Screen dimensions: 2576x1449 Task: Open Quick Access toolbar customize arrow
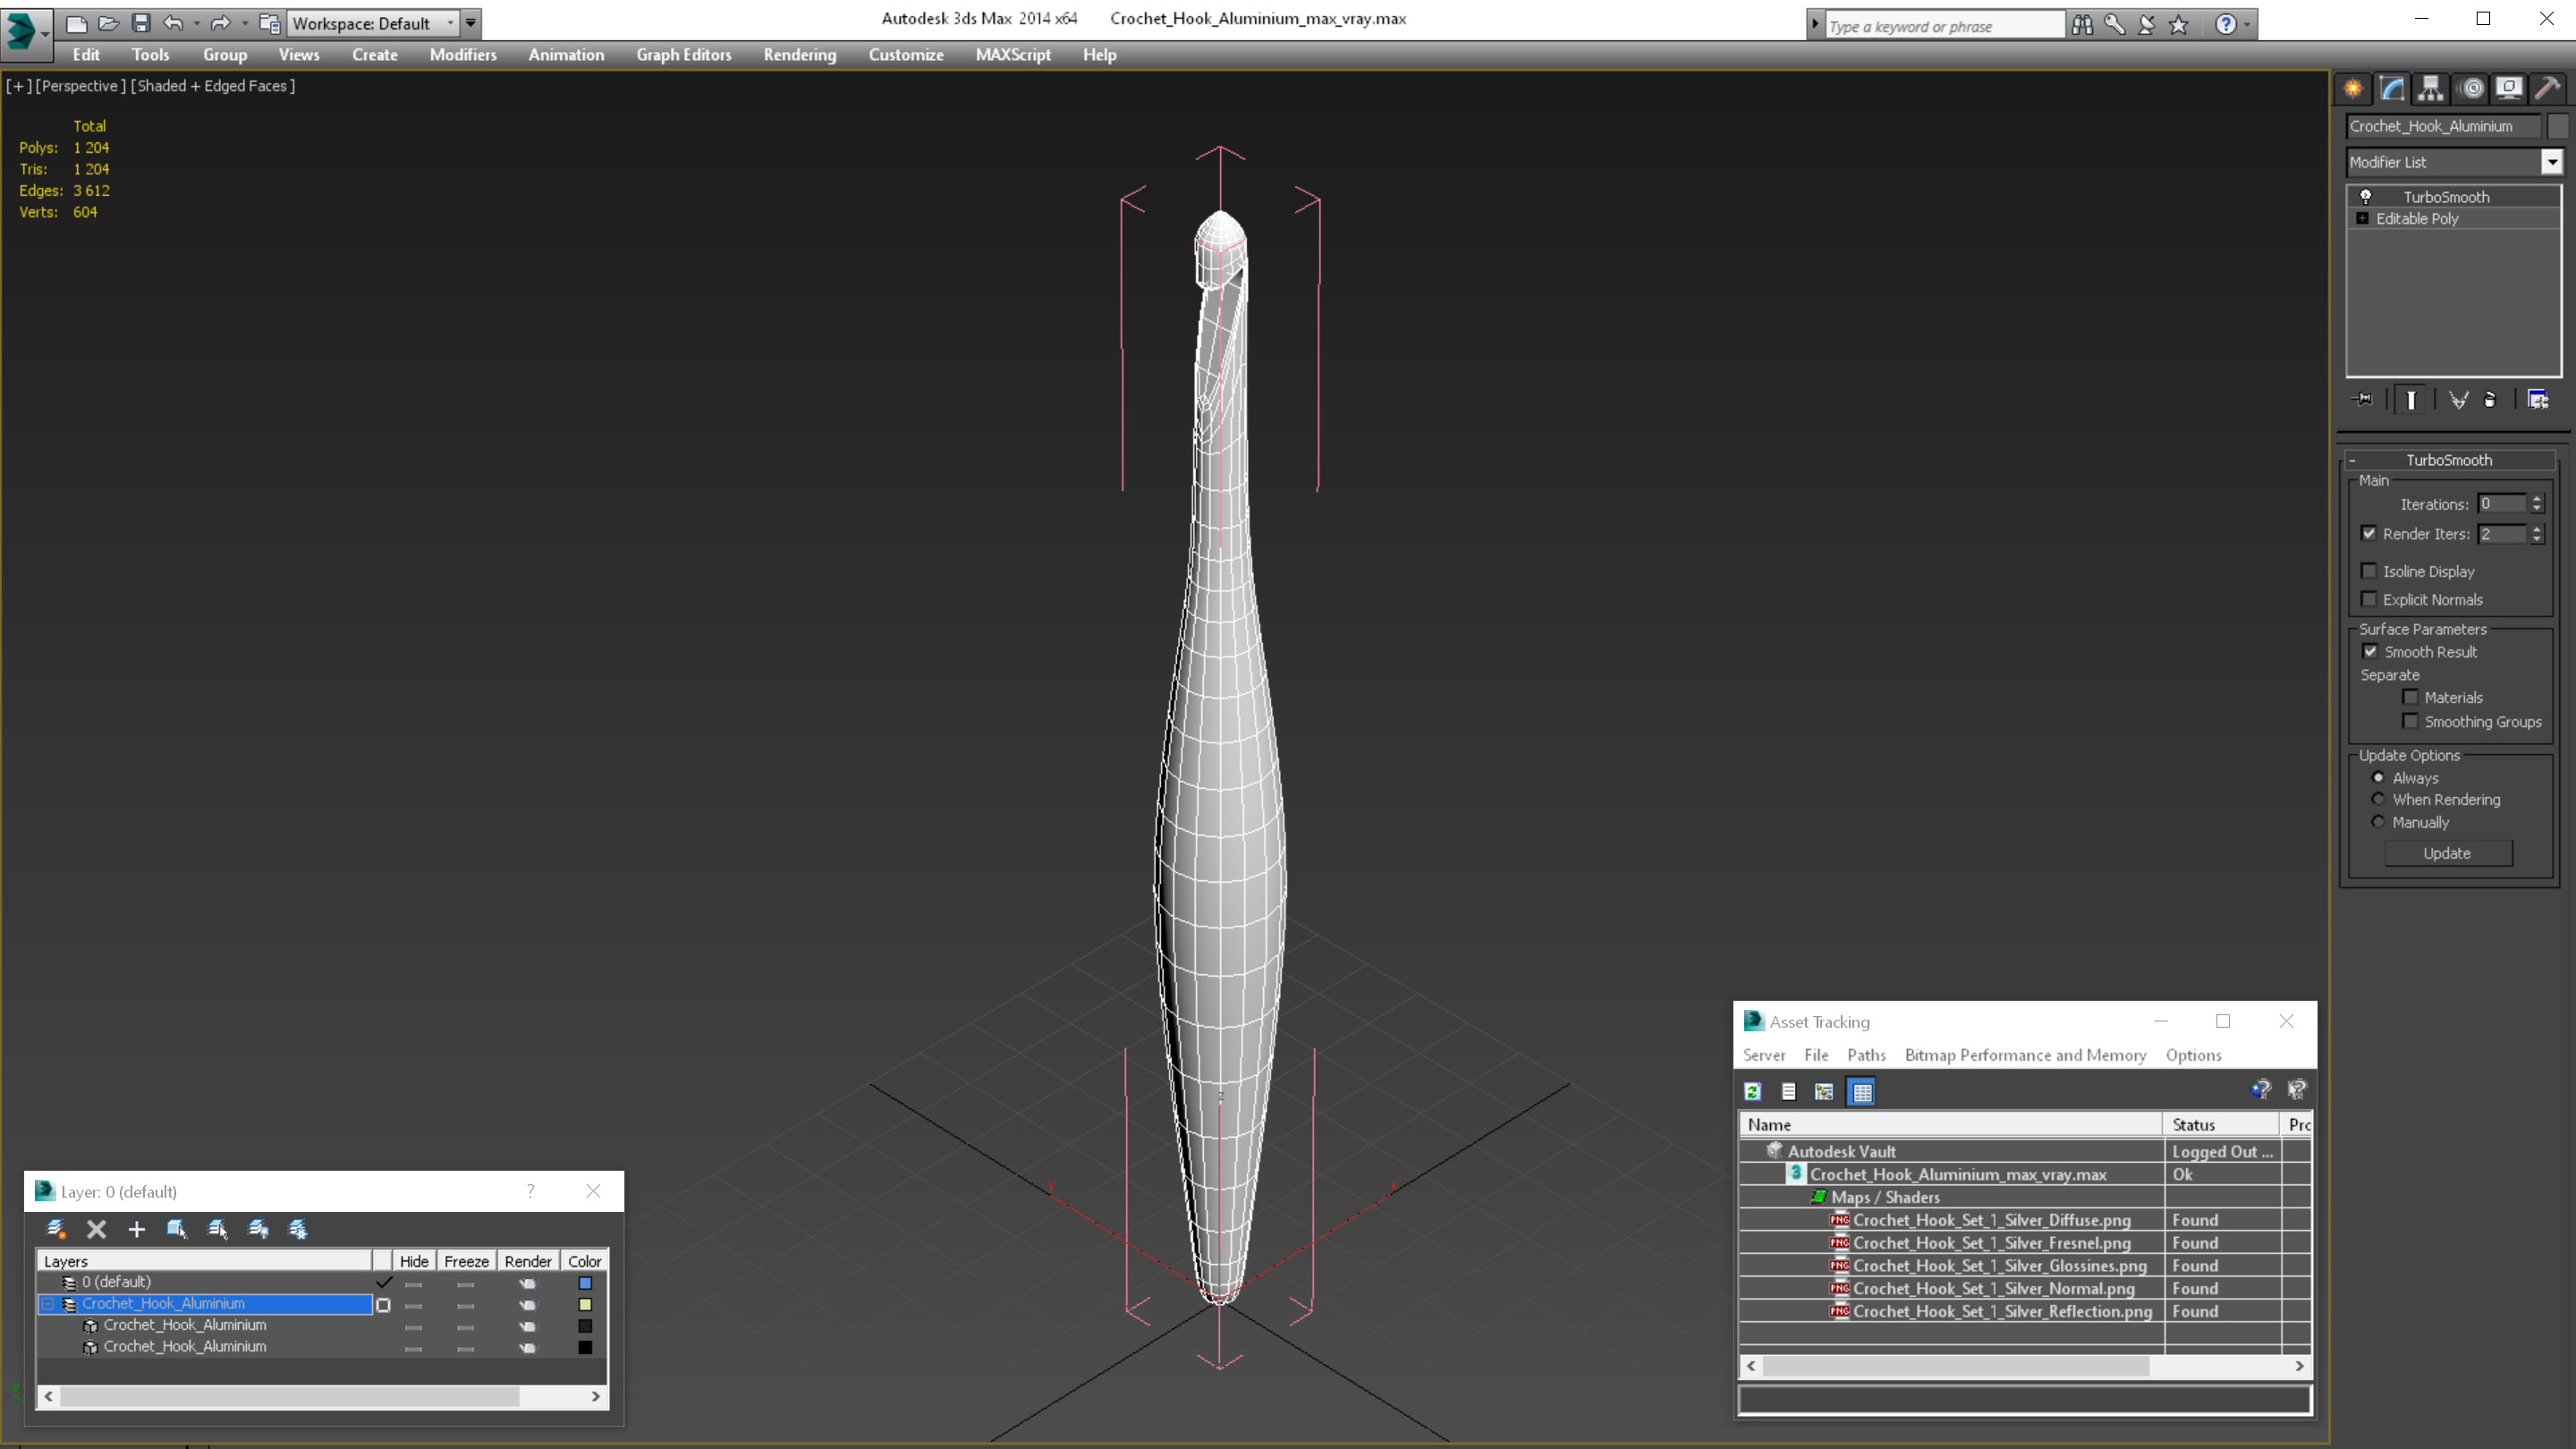pos(471,23)
